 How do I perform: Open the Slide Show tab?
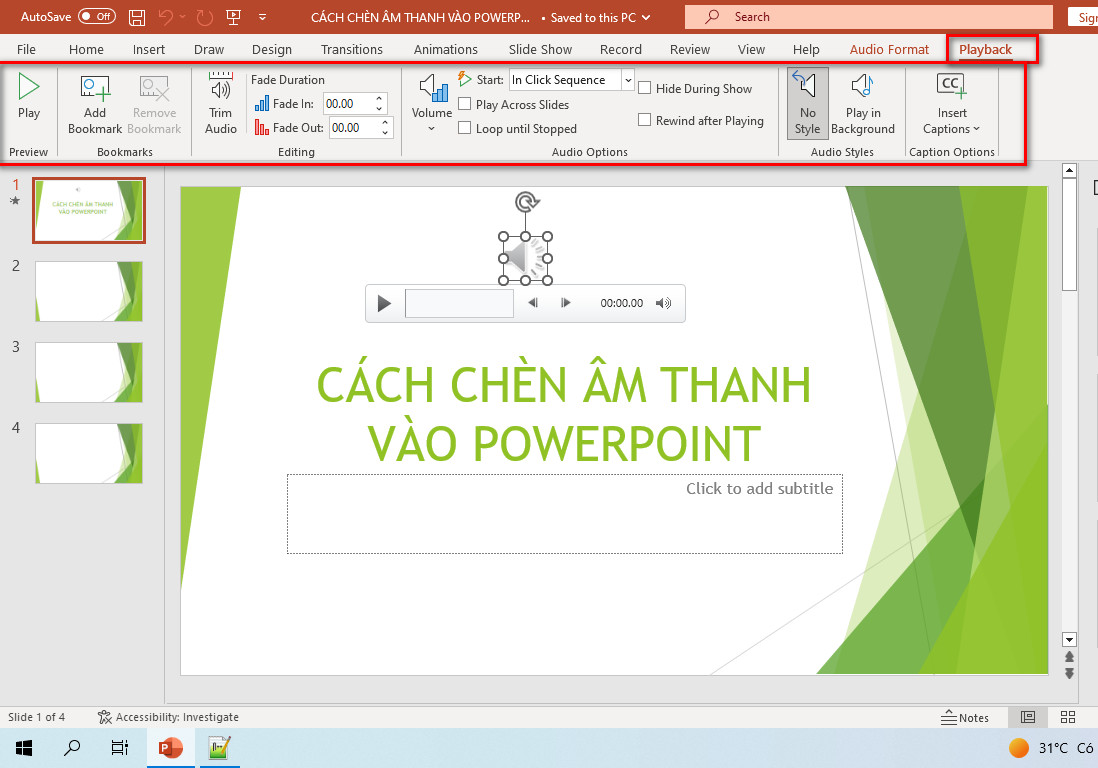540,49
